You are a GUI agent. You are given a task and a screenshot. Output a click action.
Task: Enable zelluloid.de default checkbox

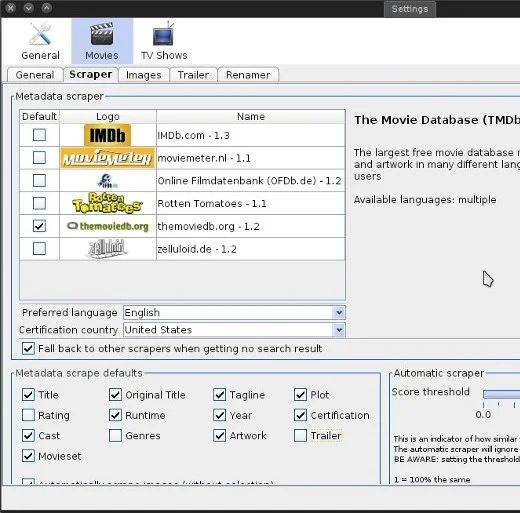tap(39, 249)
